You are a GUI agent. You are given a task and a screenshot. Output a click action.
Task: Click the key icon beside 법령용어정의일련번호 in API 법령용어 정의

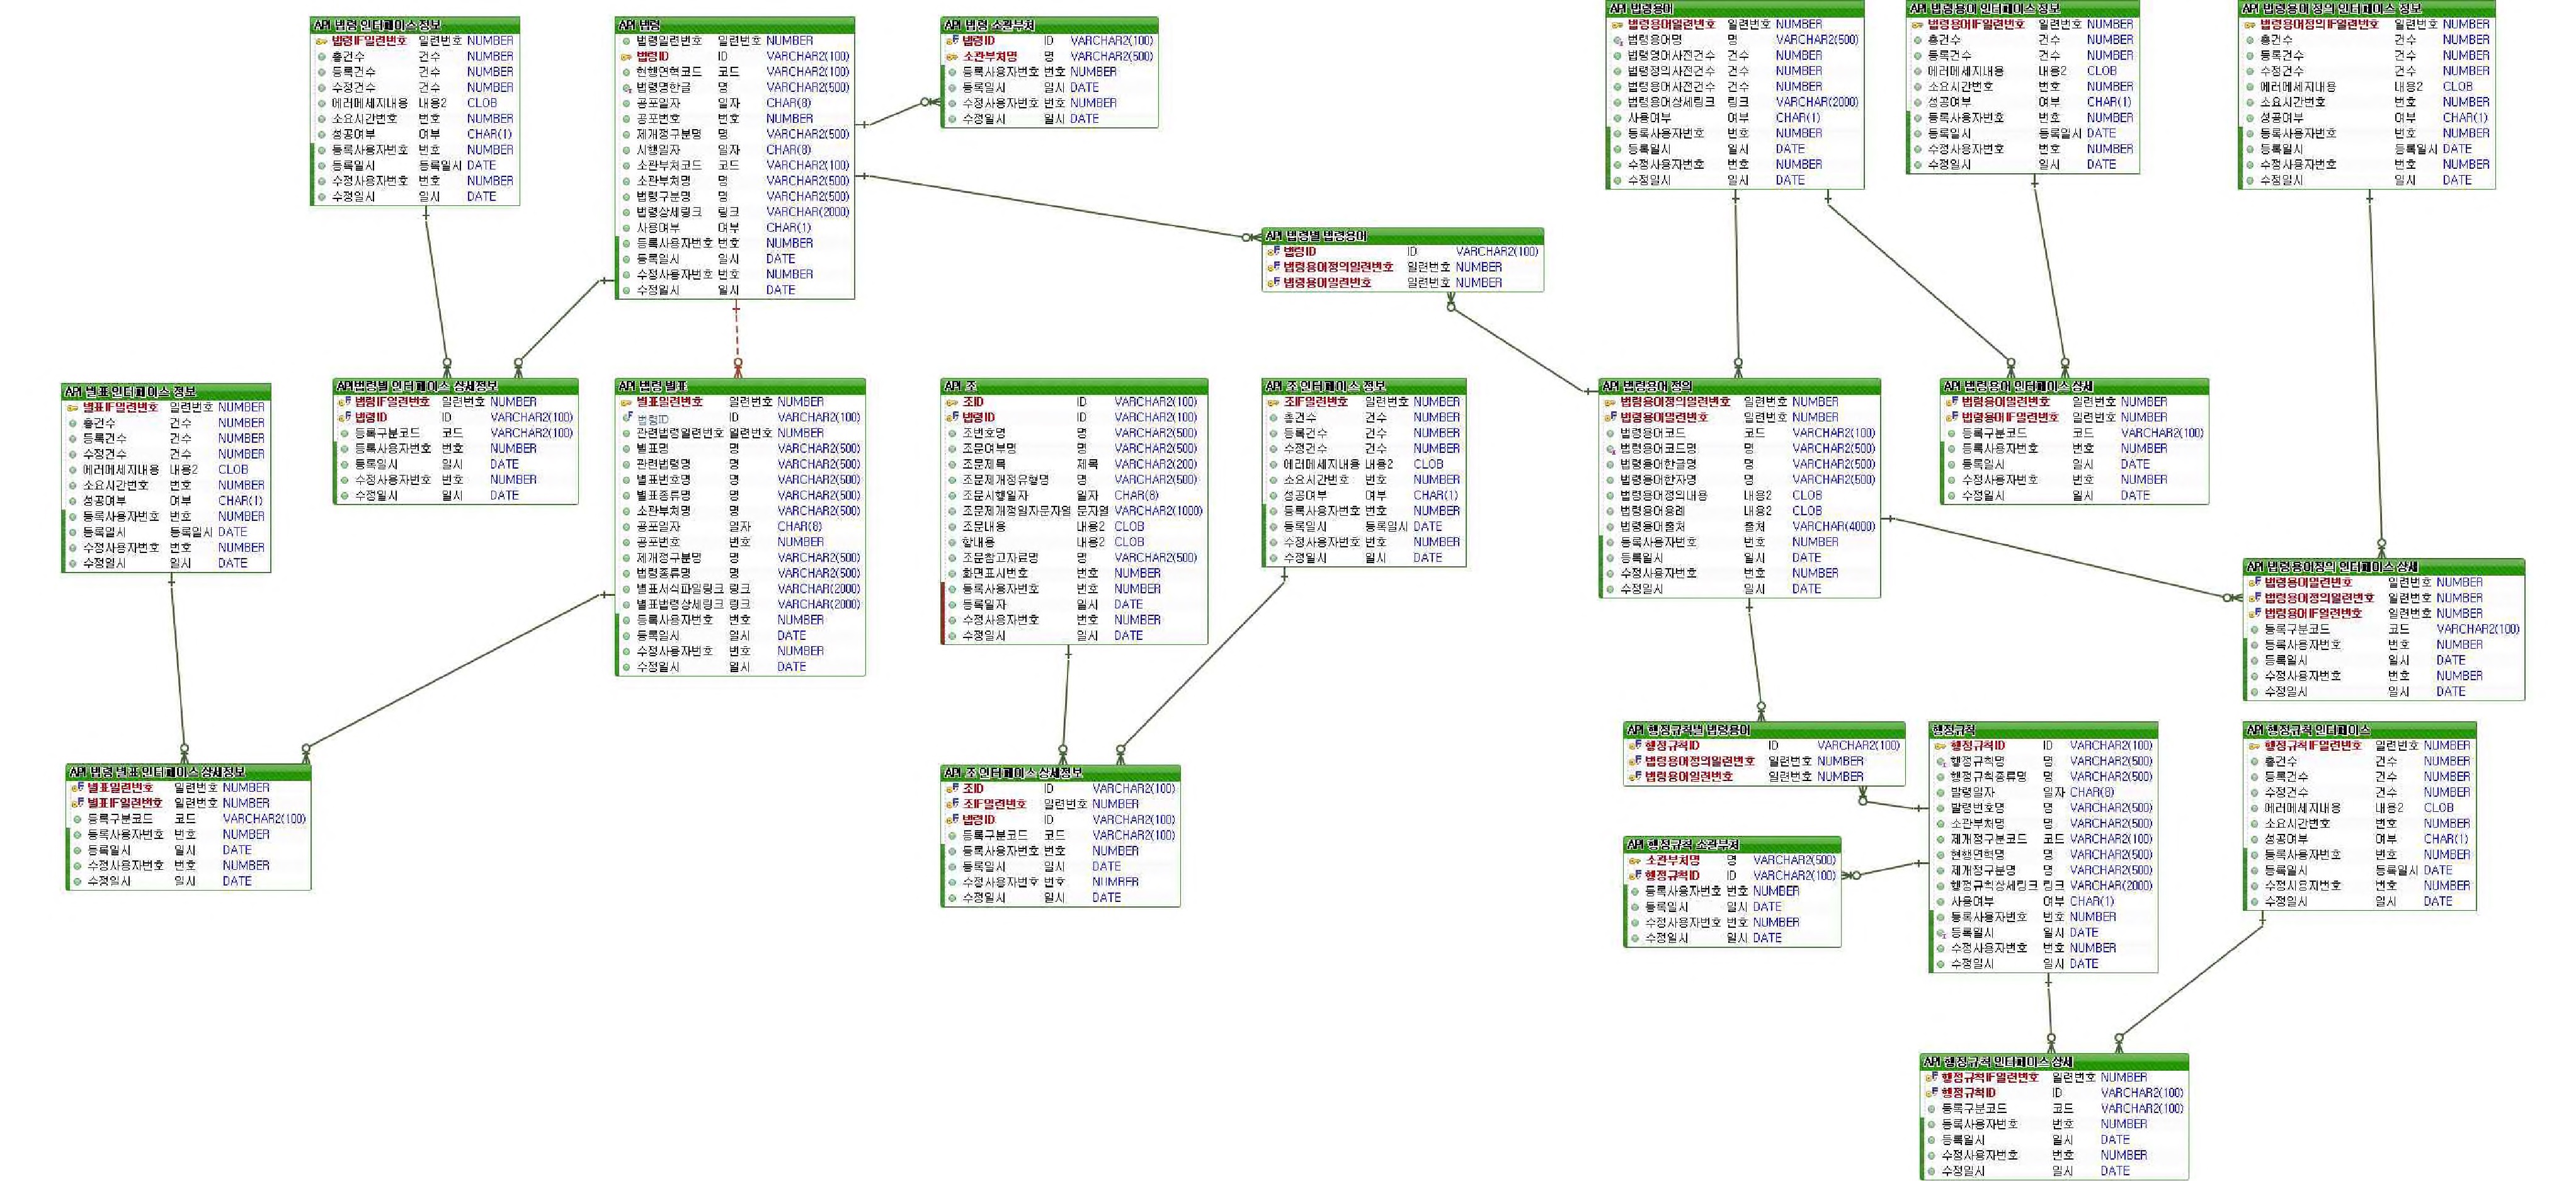pyautogui.click(x=1610, y=402)
